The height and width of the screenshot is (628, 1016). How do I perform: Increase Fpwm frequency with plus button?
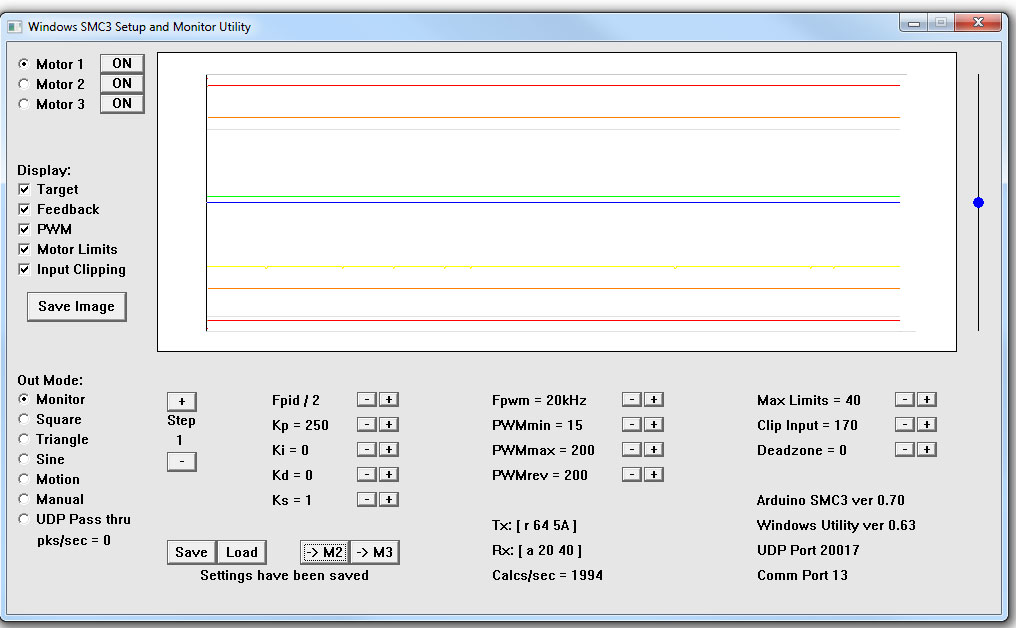[654, 400]
